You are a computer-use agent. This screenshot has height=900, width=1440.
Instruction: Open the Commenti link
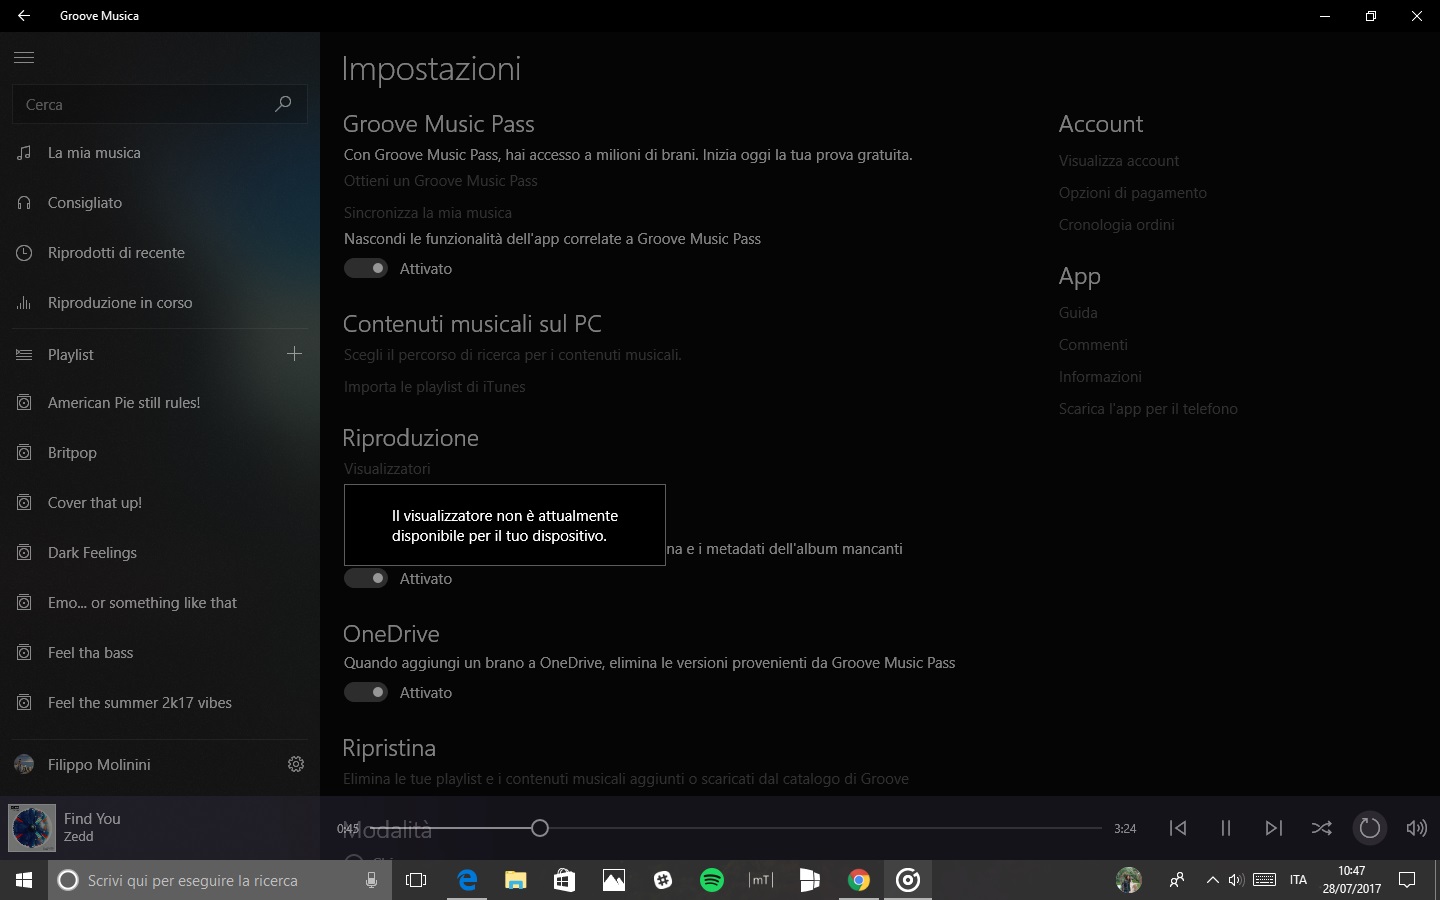pos(1093,345)
